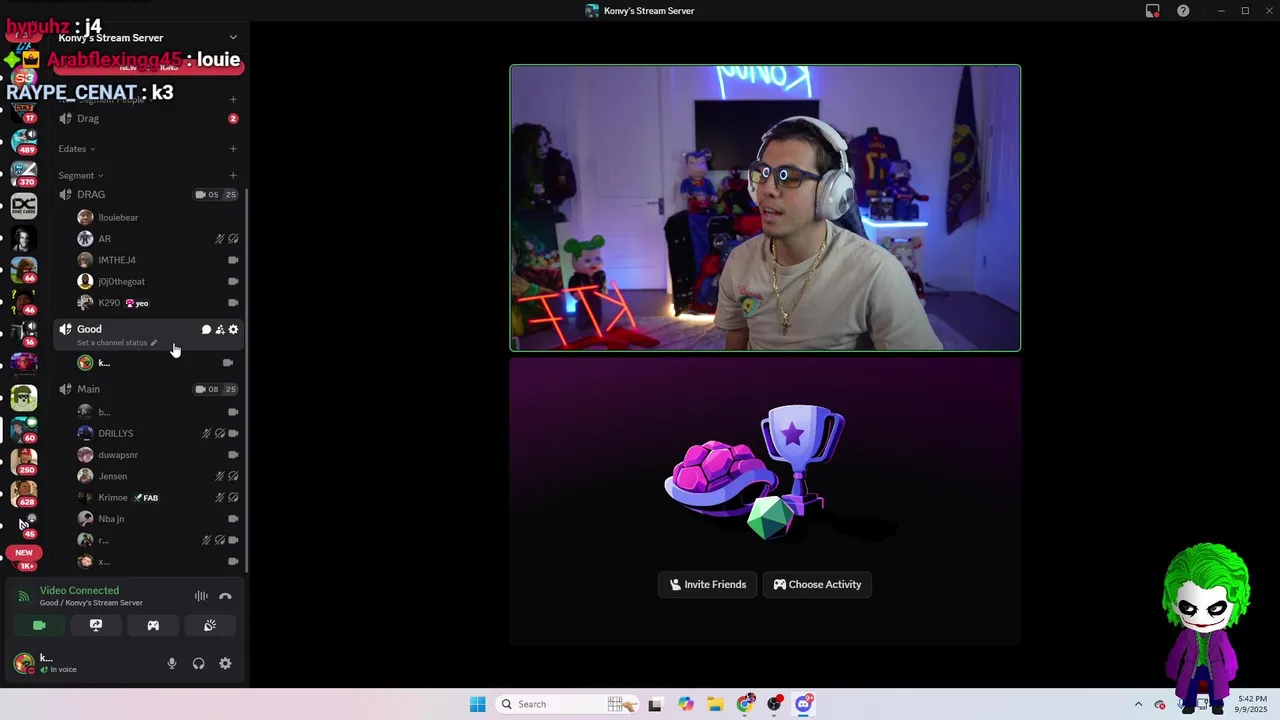Open server with 628 badge in sidebar

coord(24,493)
